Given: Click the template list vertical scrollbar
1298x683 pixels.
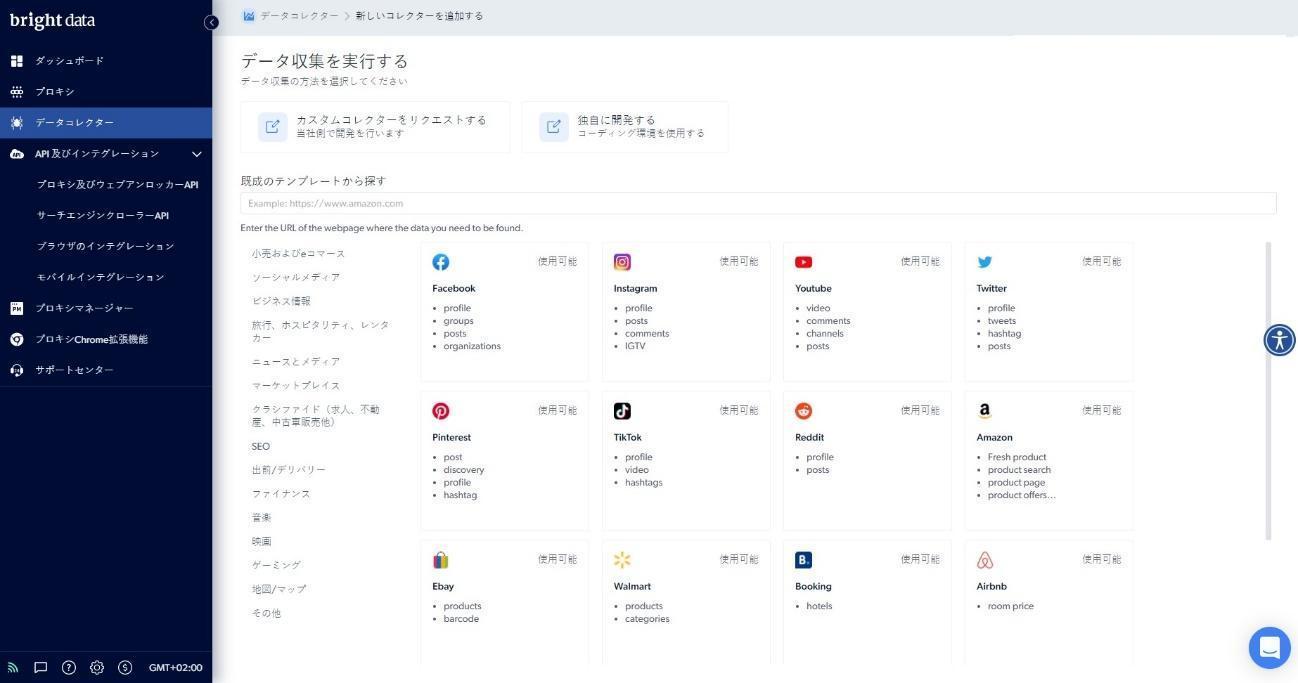Looking at the screenshot, I should 1269,390.
